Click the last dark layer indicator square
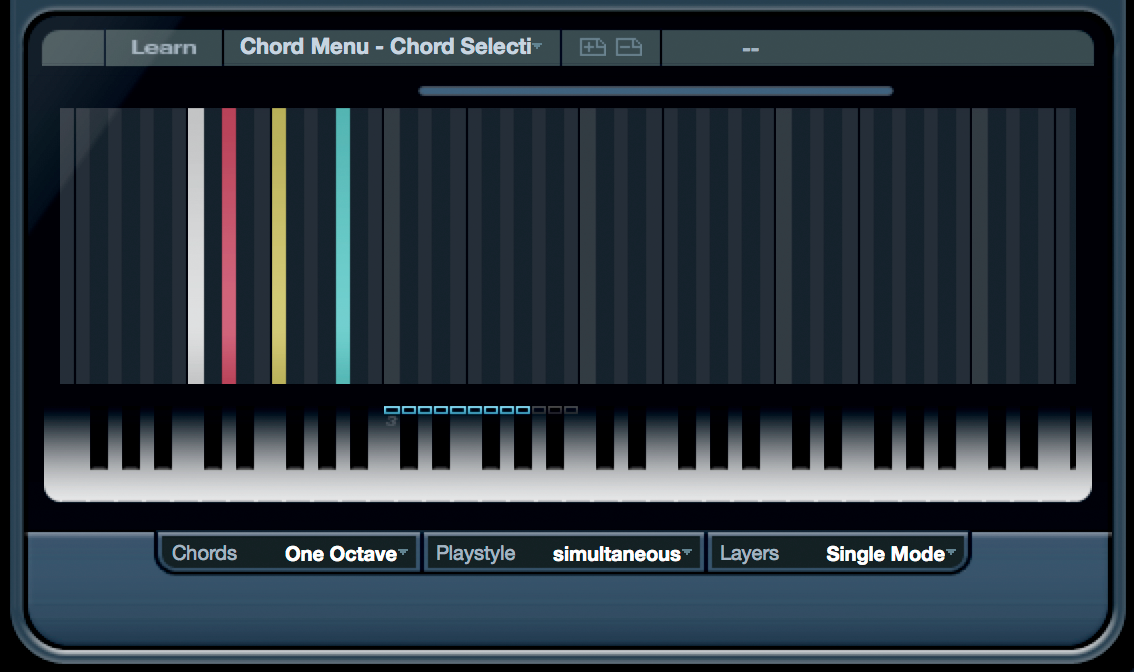Viewport: 1134px width, 672px height. [x=571, y=410]
